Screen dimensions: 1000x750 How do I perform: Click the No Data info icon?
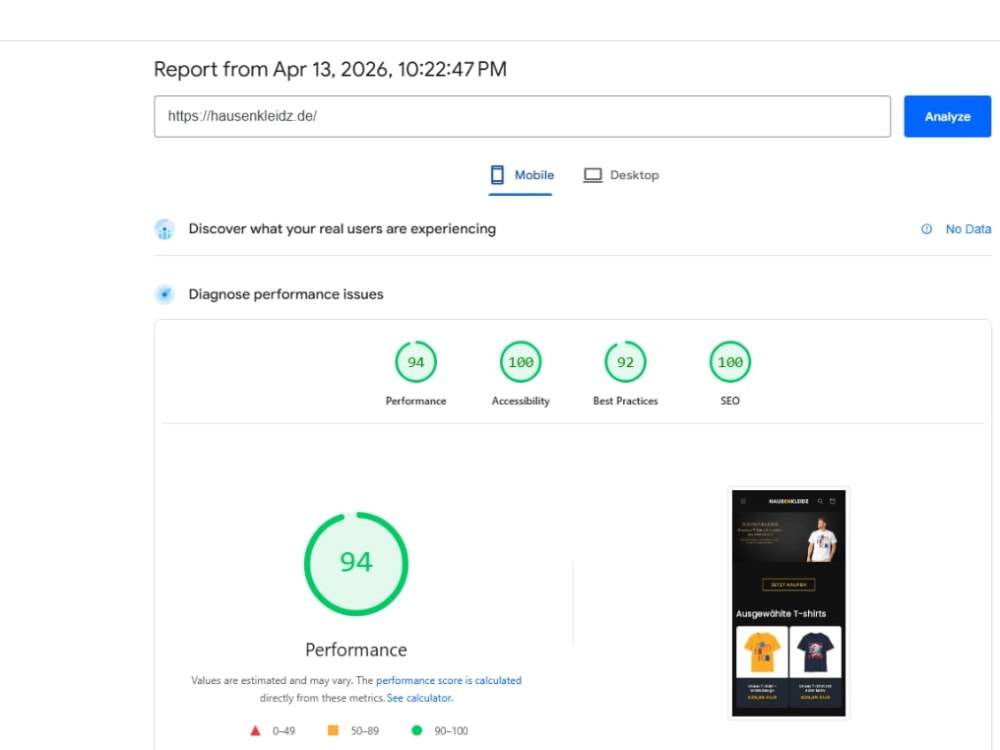click(x=926, y=229)
